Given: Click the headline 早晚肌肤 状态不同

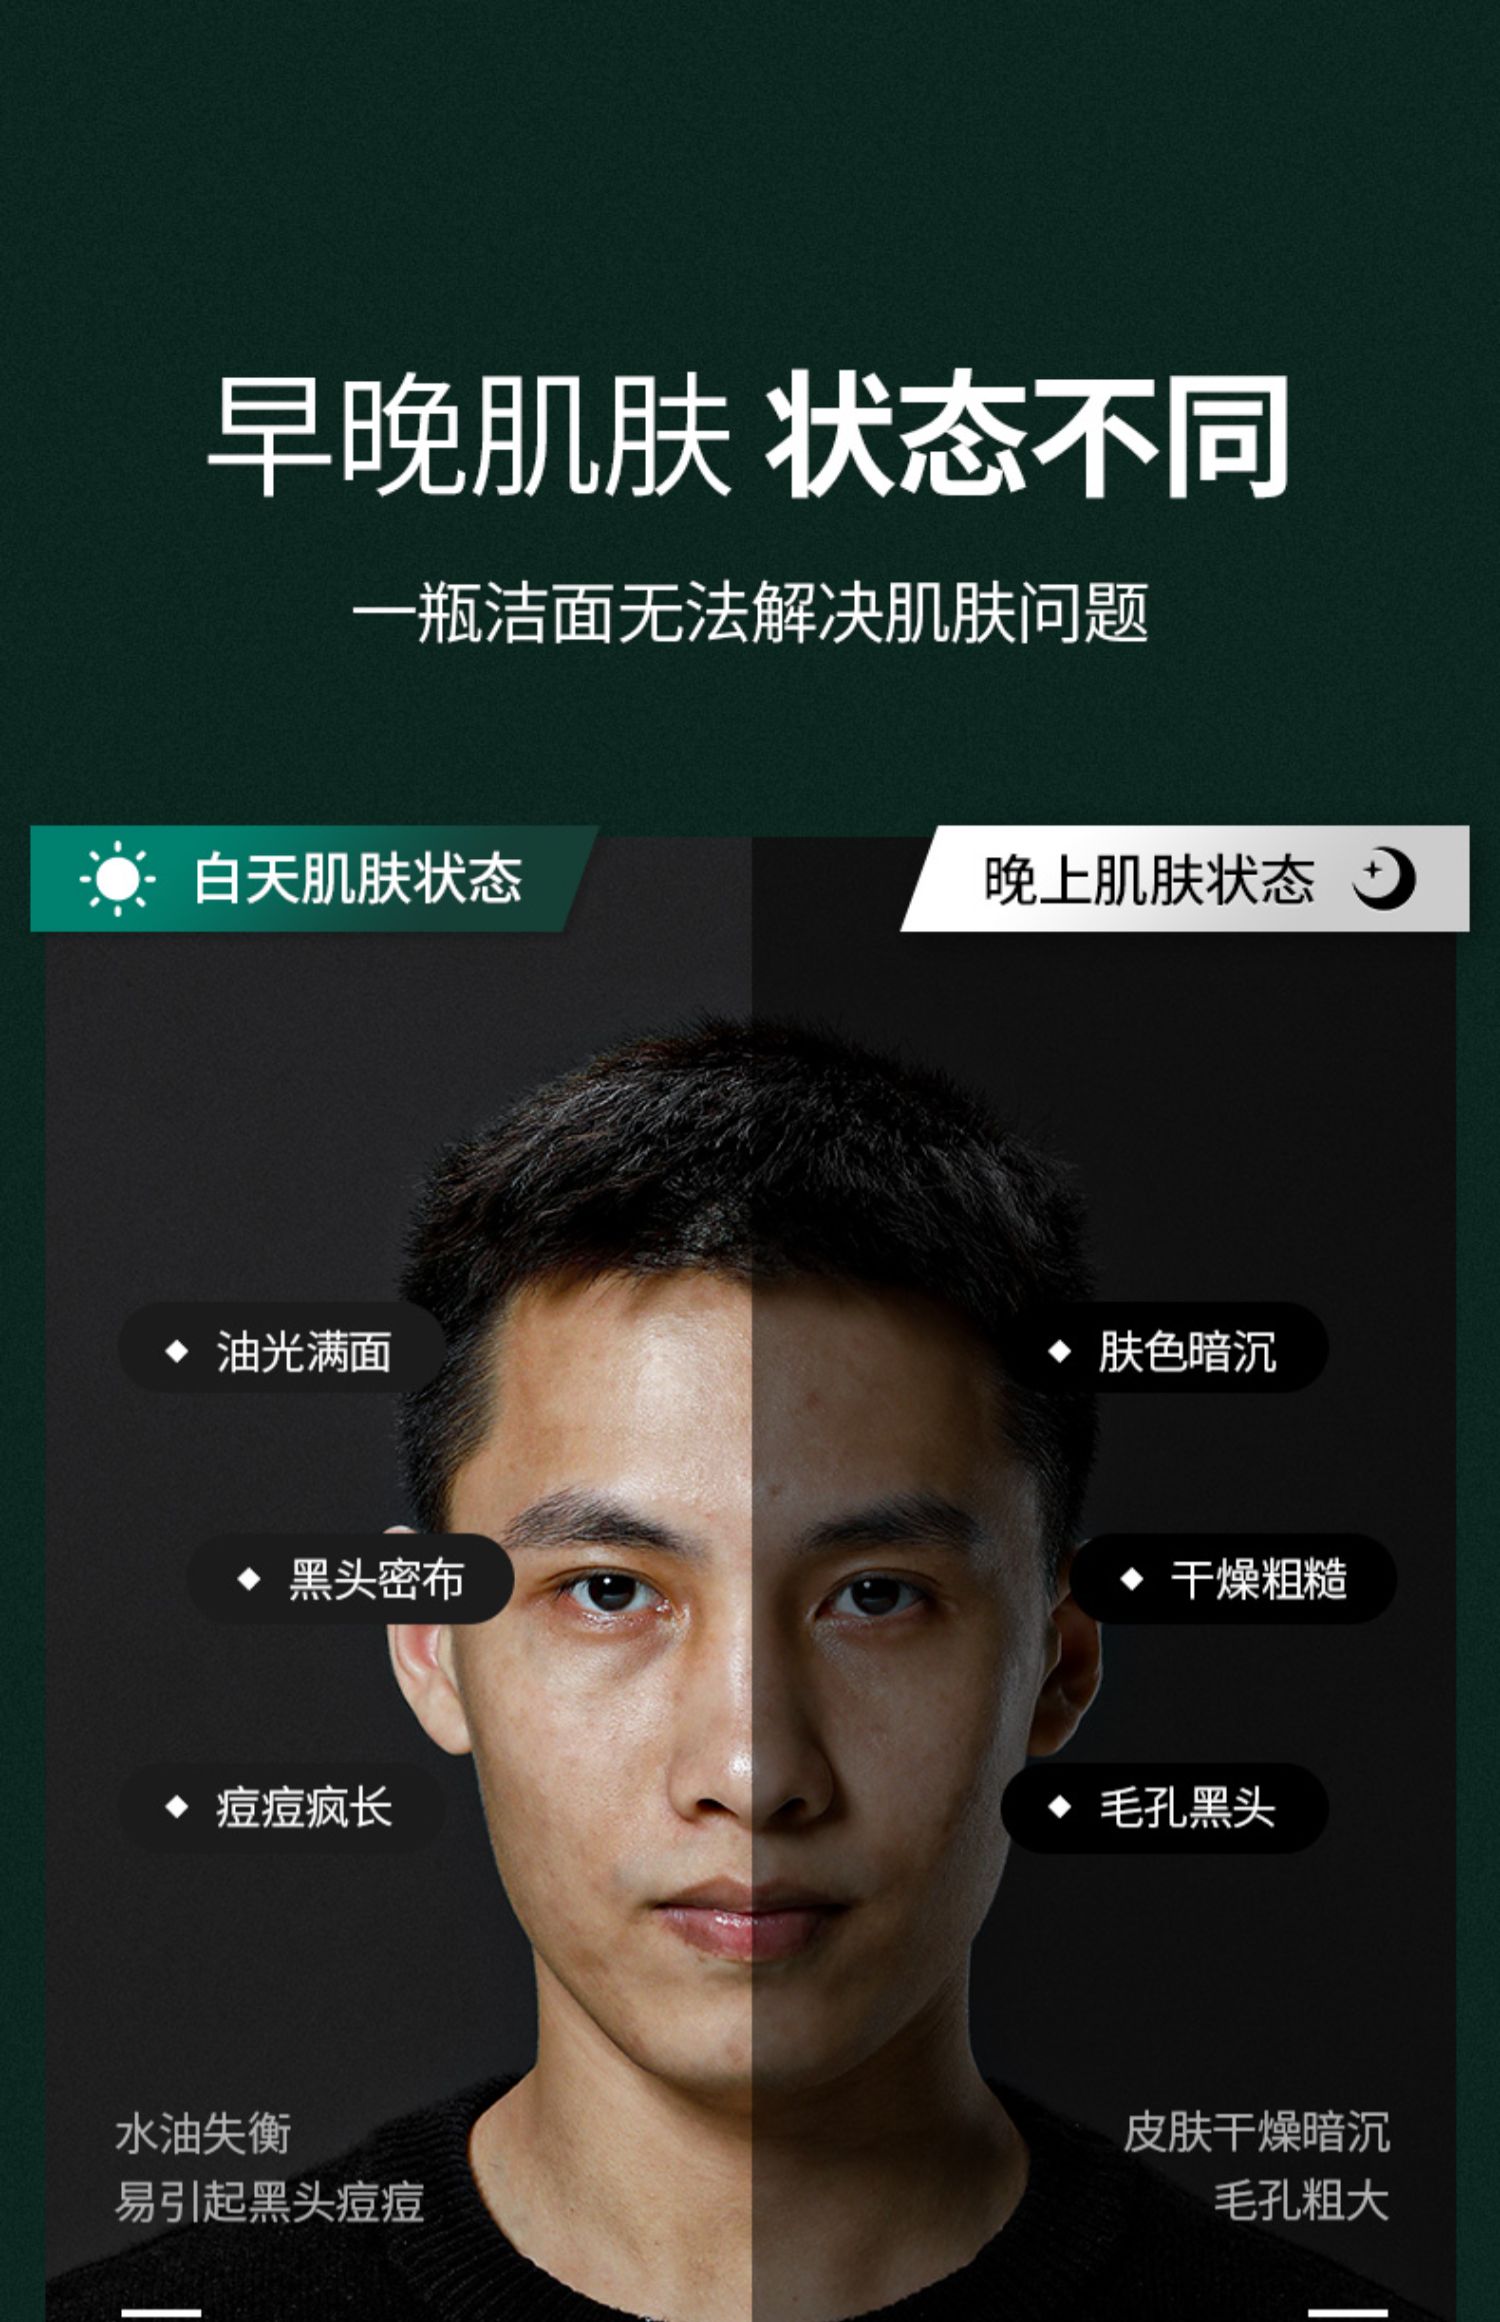Looking at the screenshot, I should pyautogui.click(x=748, y=435).
